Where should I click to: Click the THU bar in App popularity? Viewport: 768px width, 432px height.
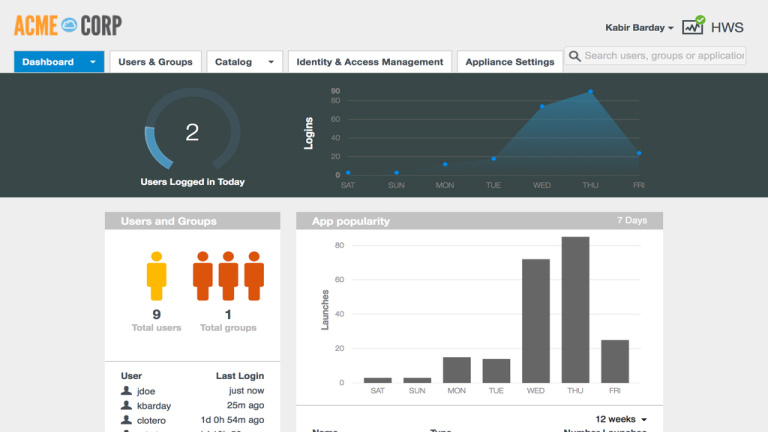pyautogui.click(x=576, y=310)
